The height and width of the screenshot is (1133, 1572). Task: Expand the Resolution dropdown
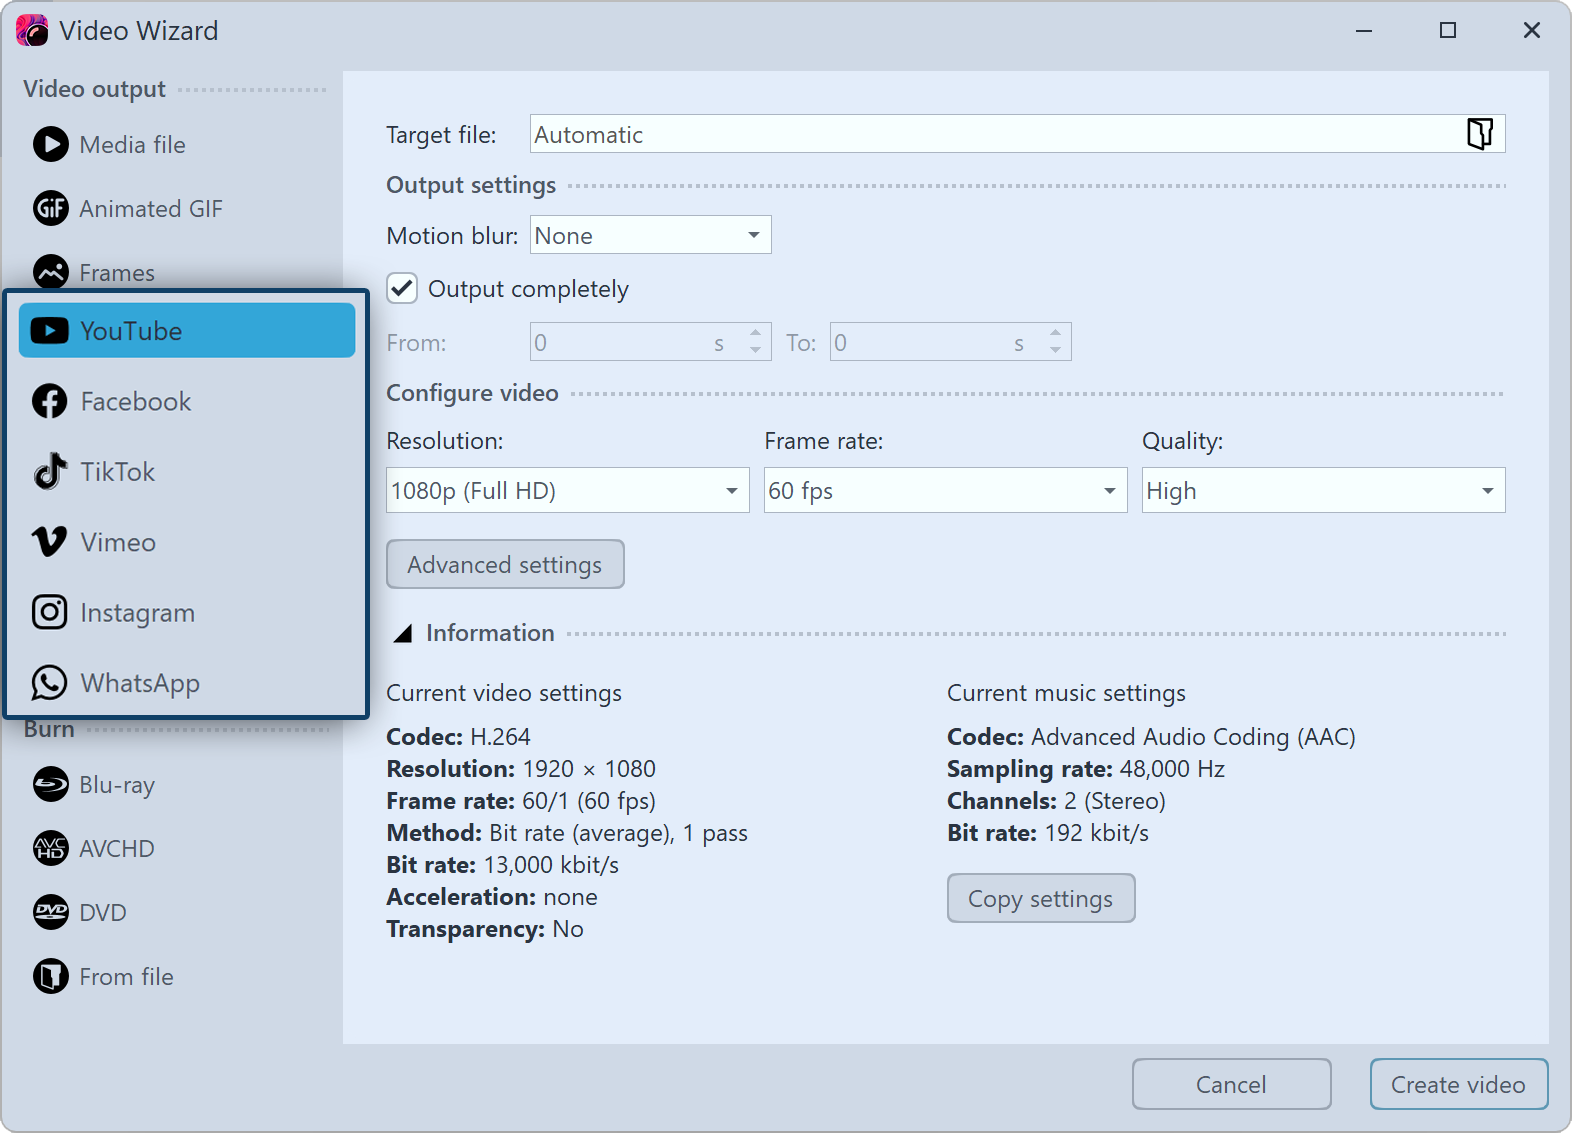click(x=567, y=491)
